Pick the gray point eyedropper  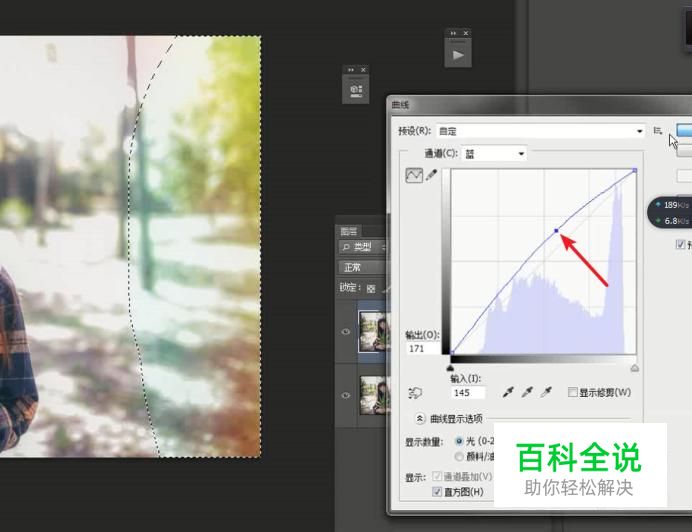tap(527, 392)
